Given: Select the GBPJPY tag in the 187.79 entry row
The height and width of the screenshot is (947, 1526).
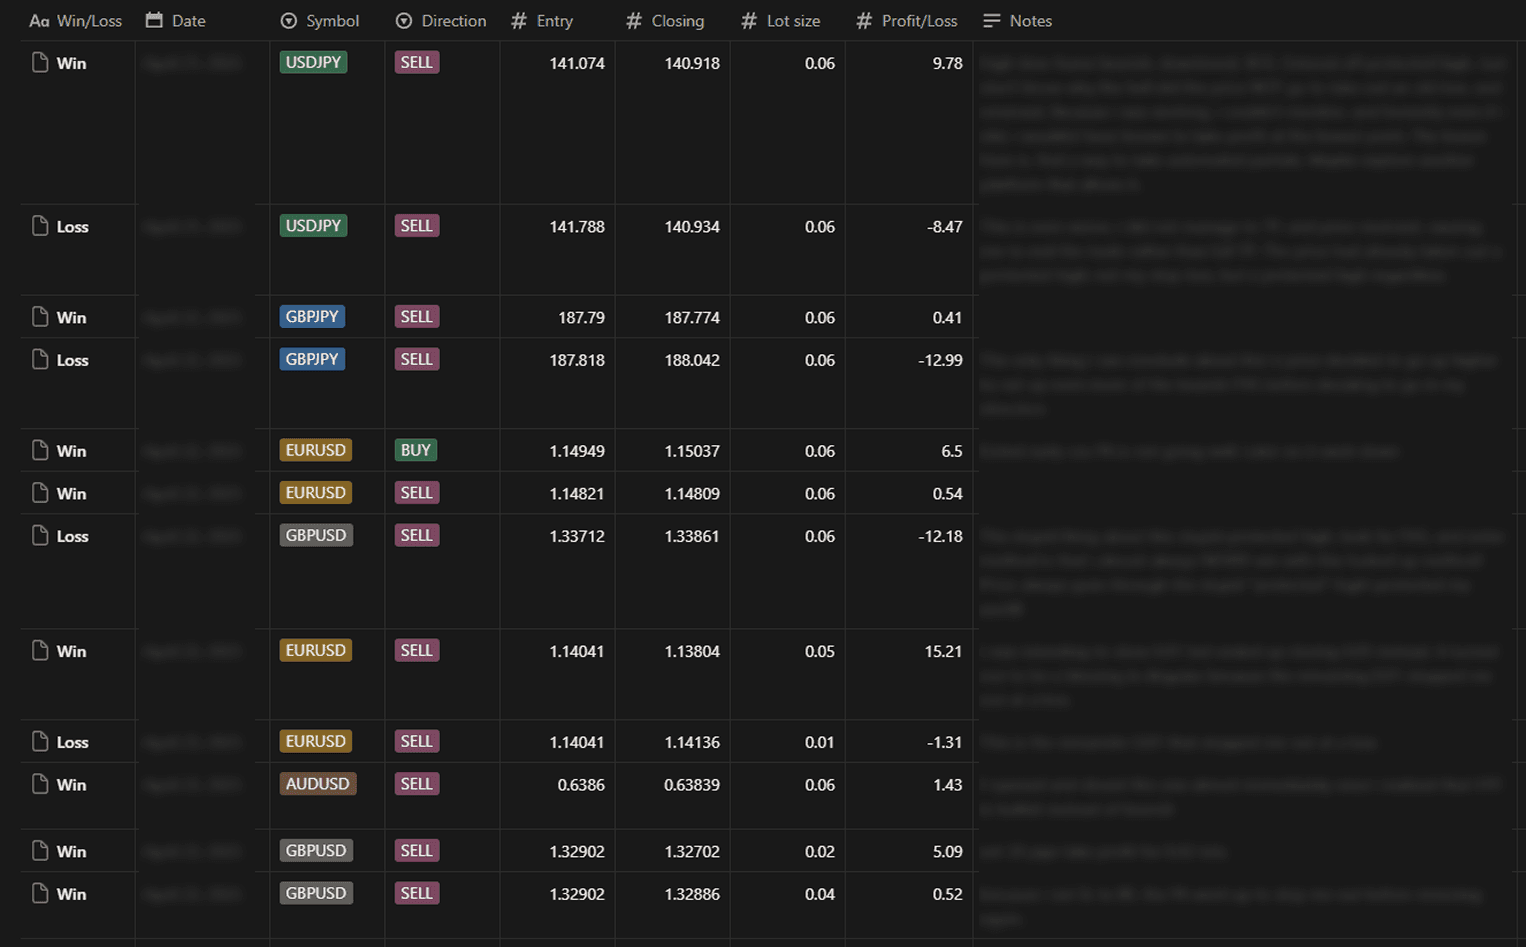Looking at the screenshot, I should tap(312, 317).
